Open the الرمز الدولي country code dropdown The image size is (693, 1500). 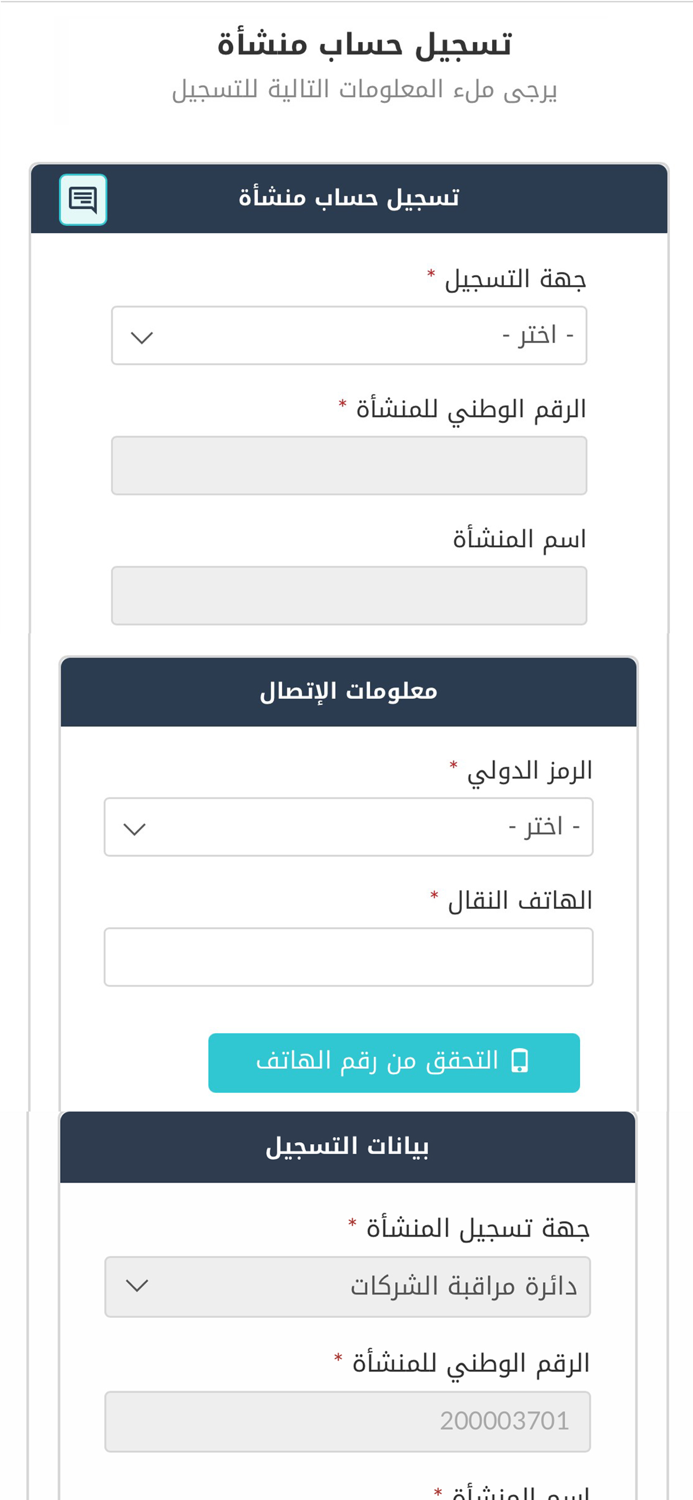point(348,826)
